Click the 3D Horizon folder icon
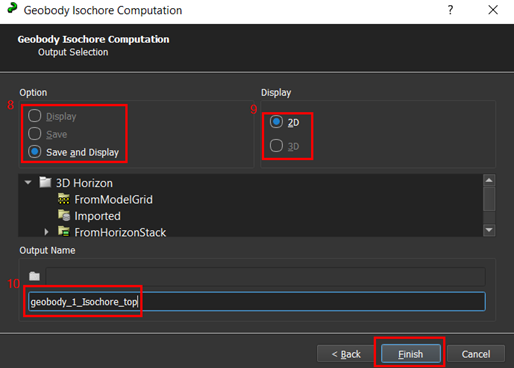514x368 pixels. point(45,182)
